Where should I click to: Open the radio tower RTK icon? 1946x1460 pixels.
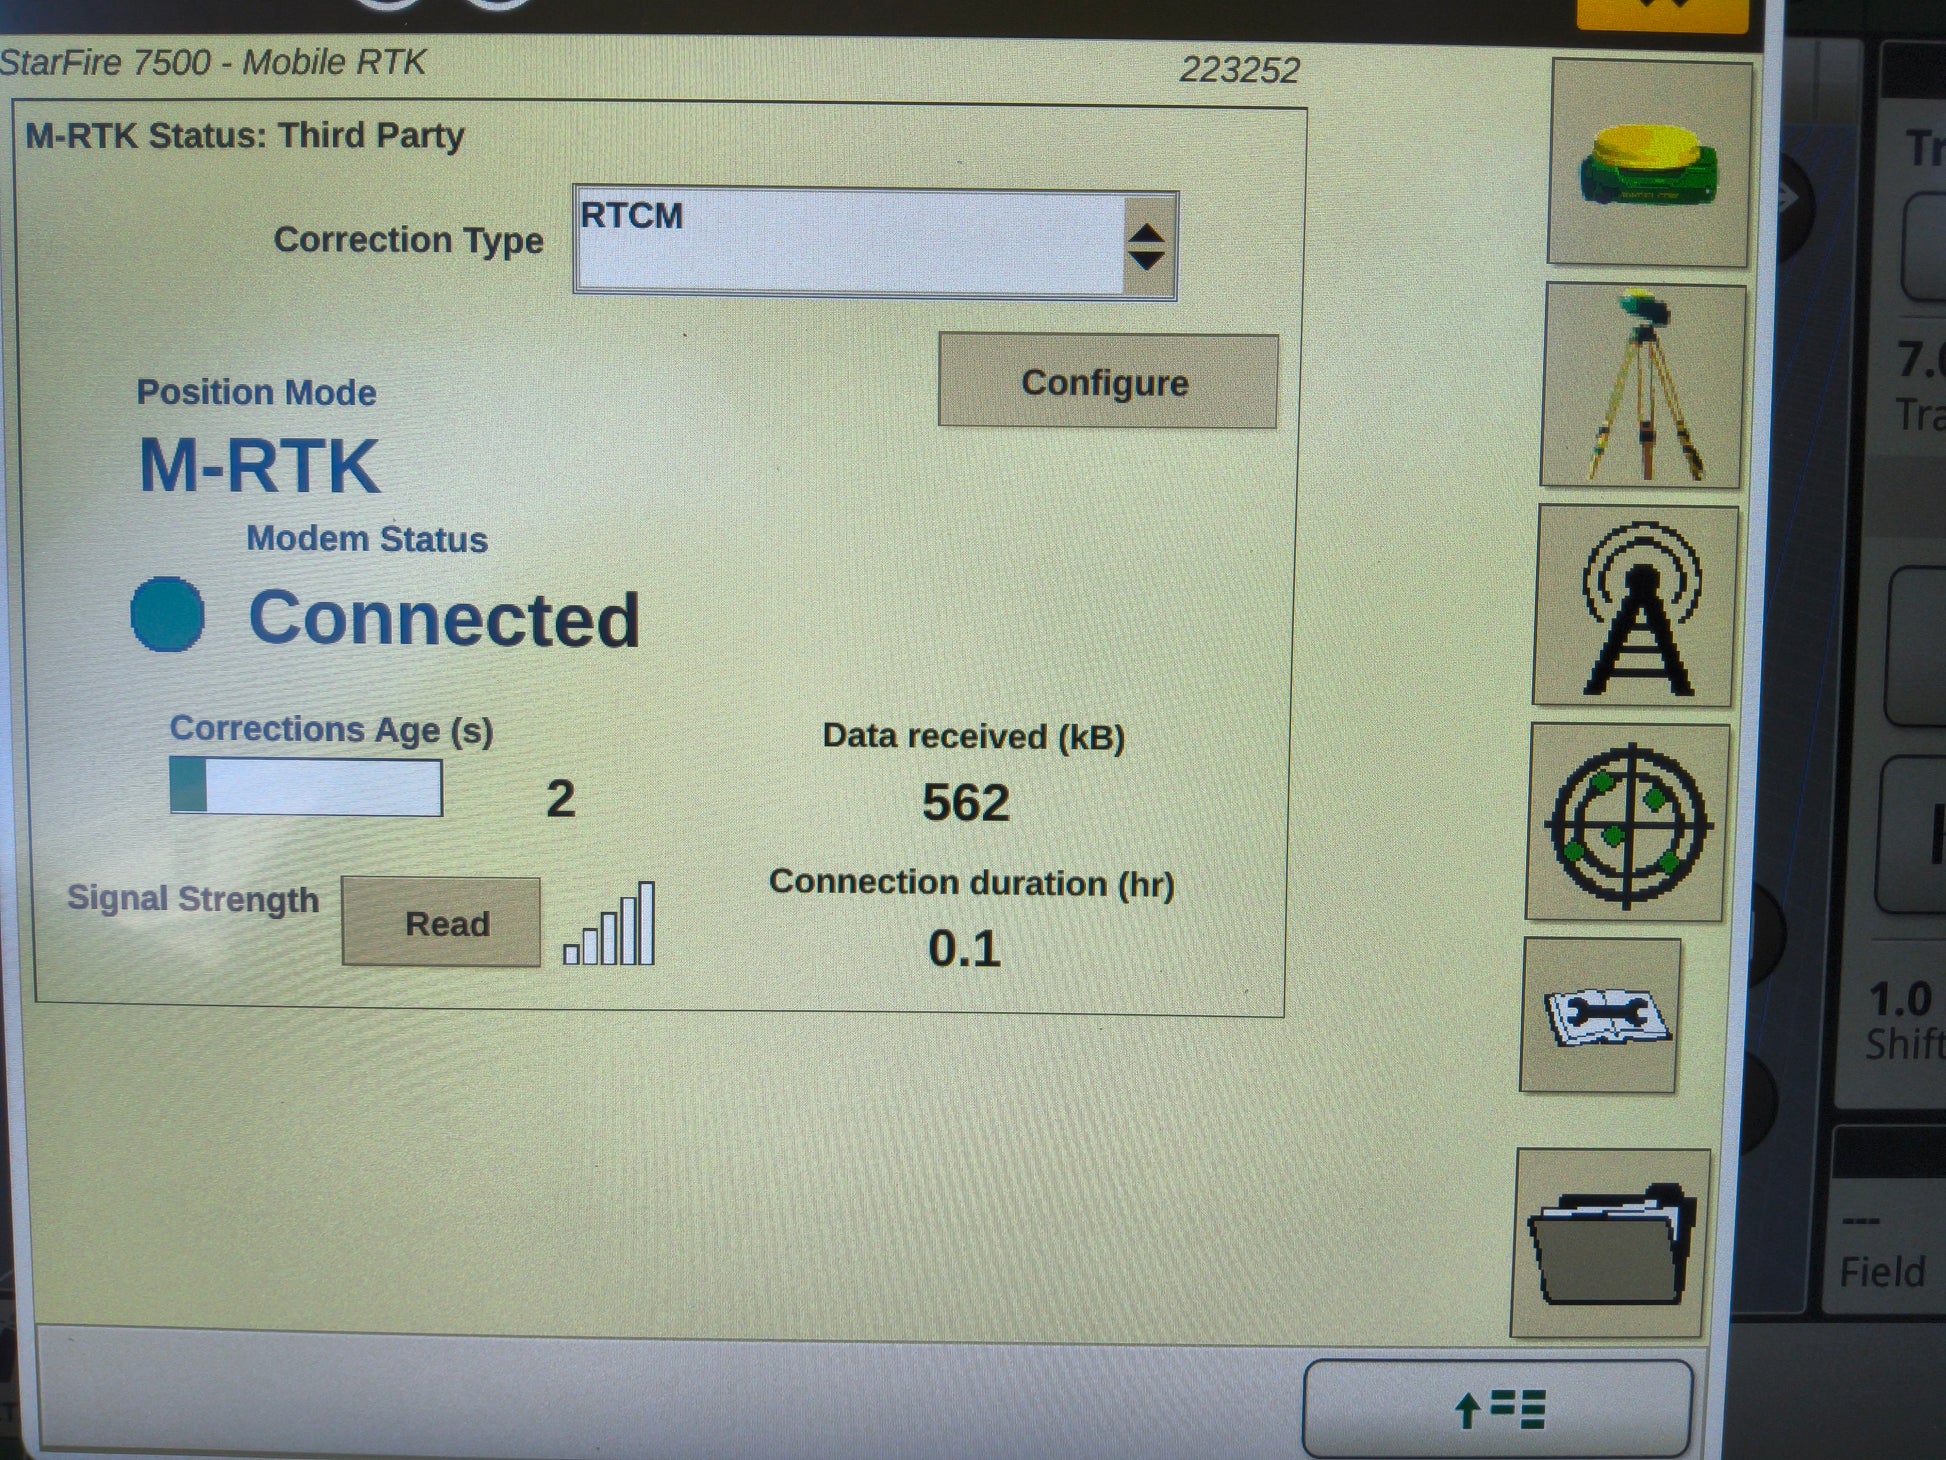1636,606
